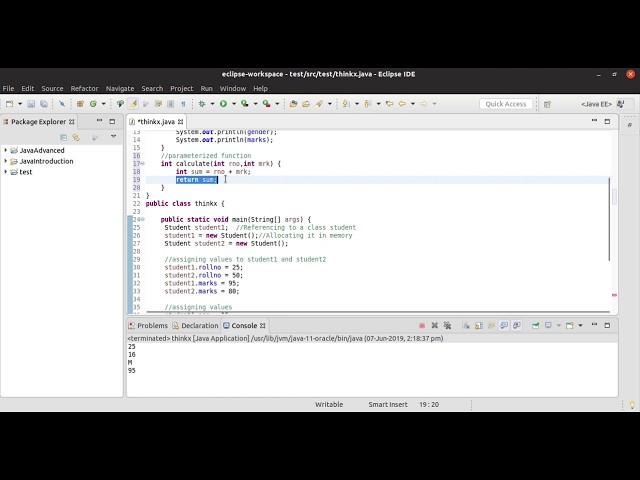Toggle Word Wrap in Console toolbar

pyautogui.click(x=491, y=325)
